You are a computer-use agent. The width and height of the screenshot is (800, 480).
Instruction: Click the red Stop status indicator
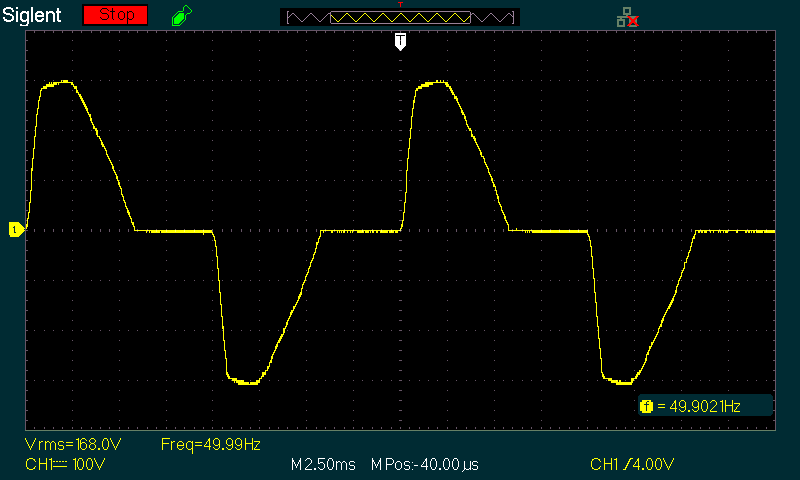coord(115,15)
